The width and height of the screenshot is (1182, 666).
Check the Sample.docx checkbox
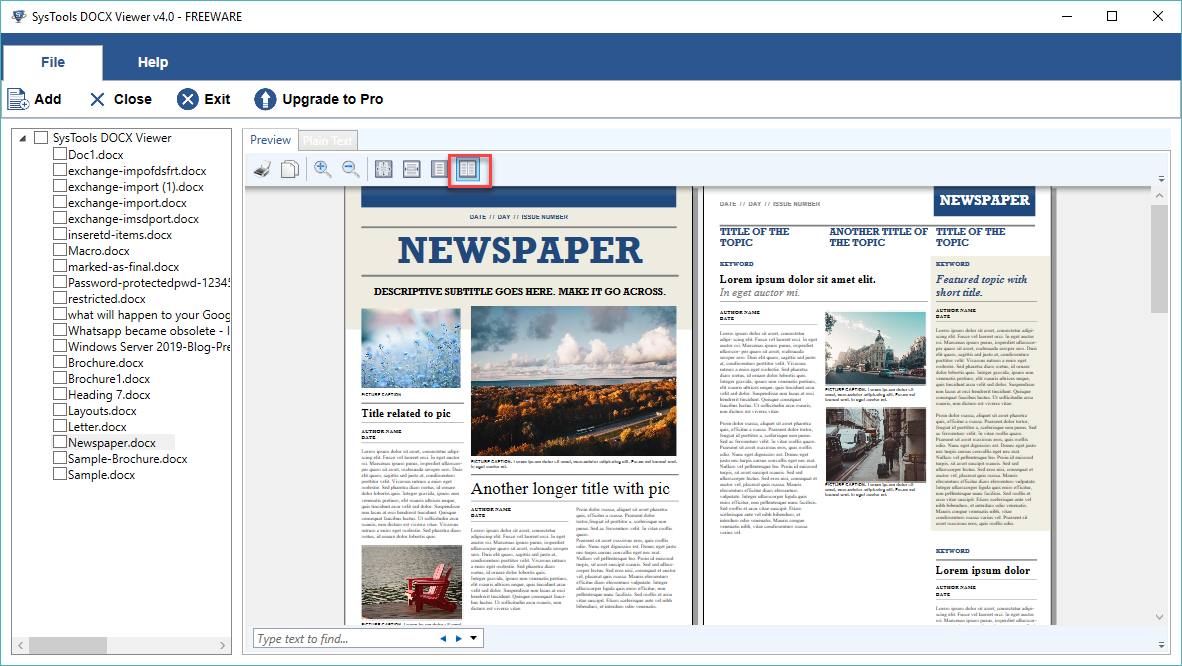(60, 474)
